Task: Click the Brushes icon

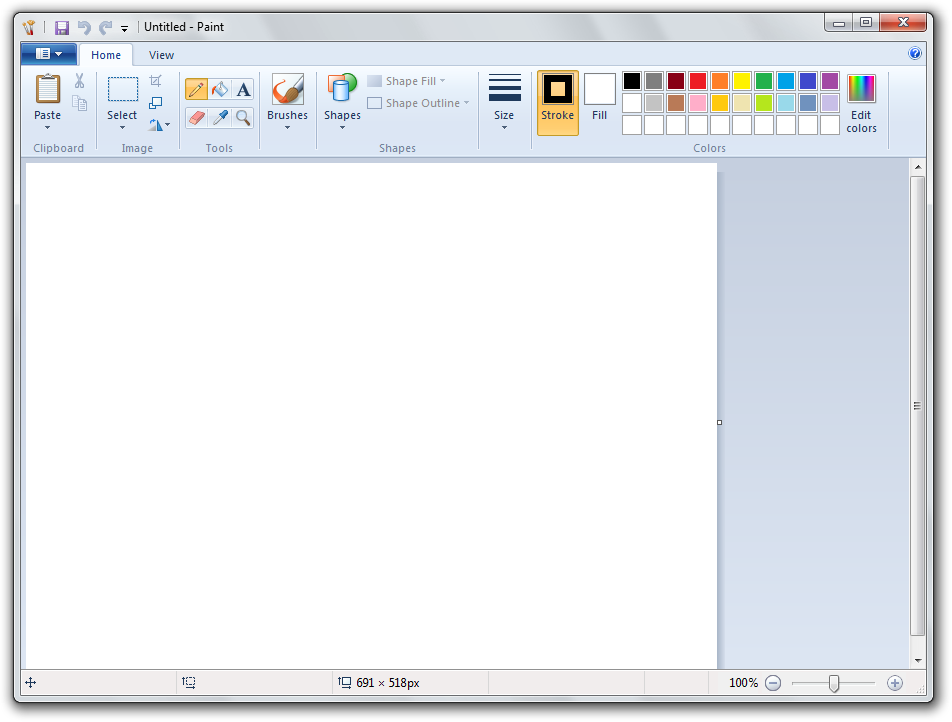Action: (287, 89)
